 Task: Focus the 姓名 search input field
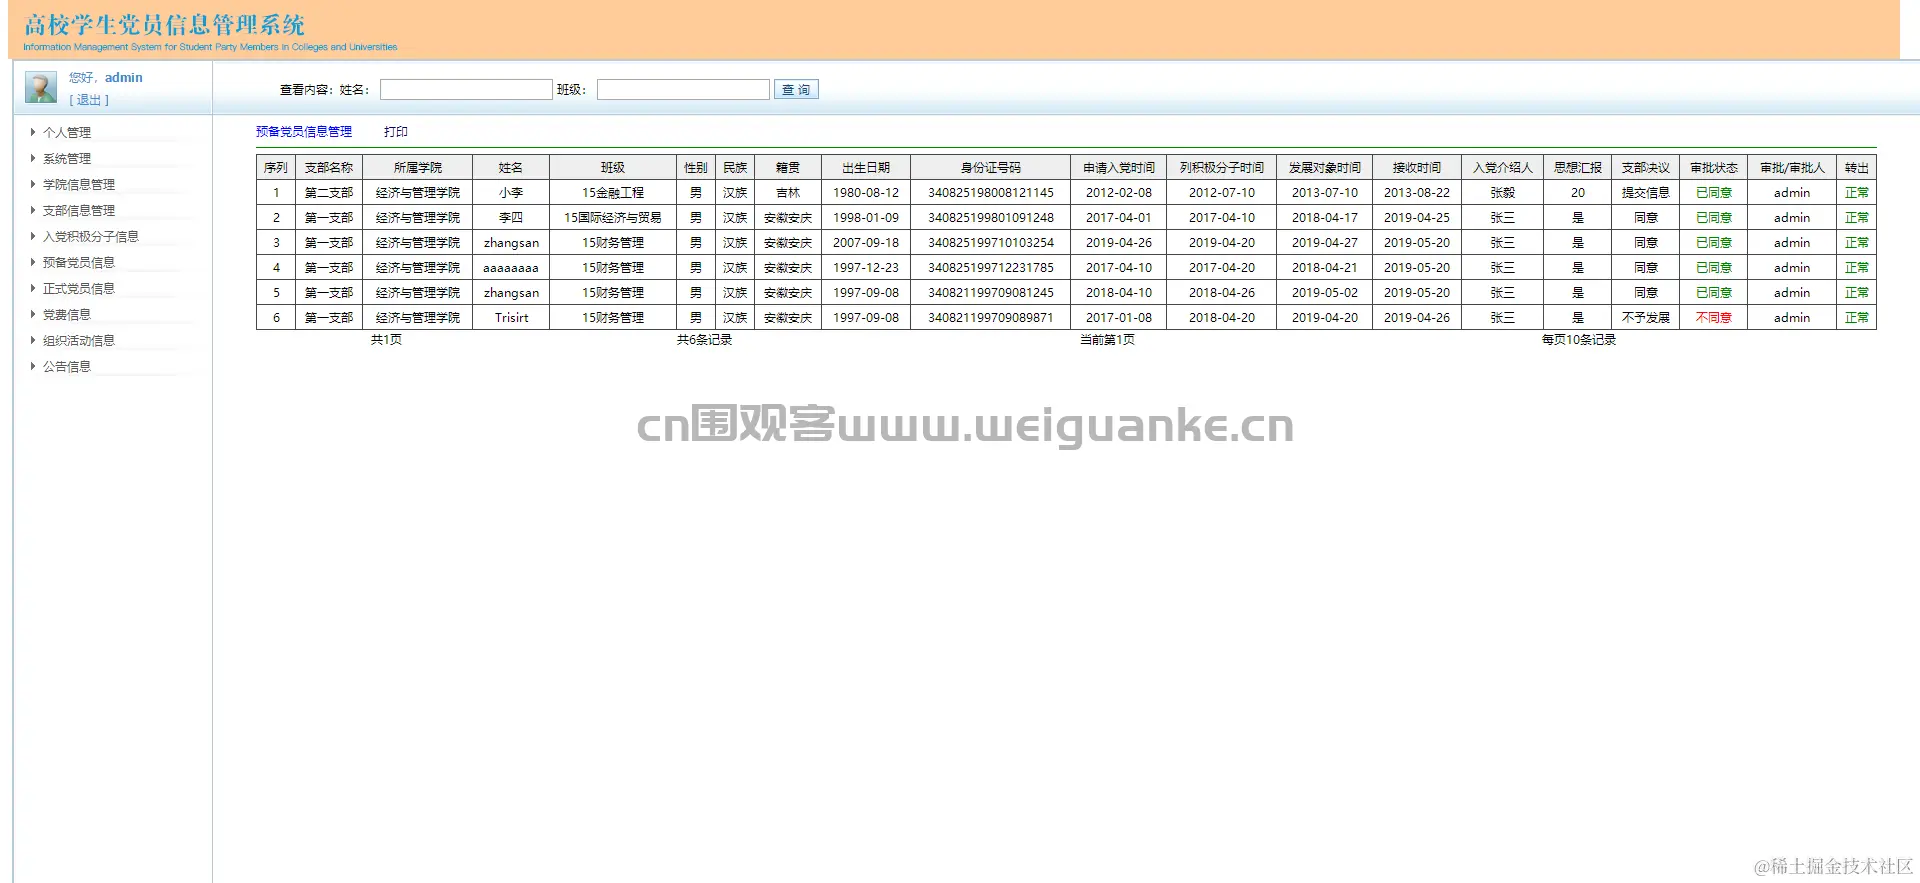466,90
